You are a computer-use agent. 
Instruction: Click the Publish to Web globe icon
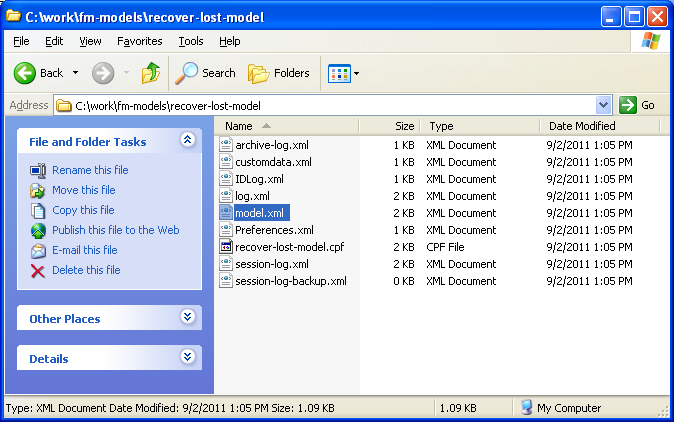[x=38, y=231]
